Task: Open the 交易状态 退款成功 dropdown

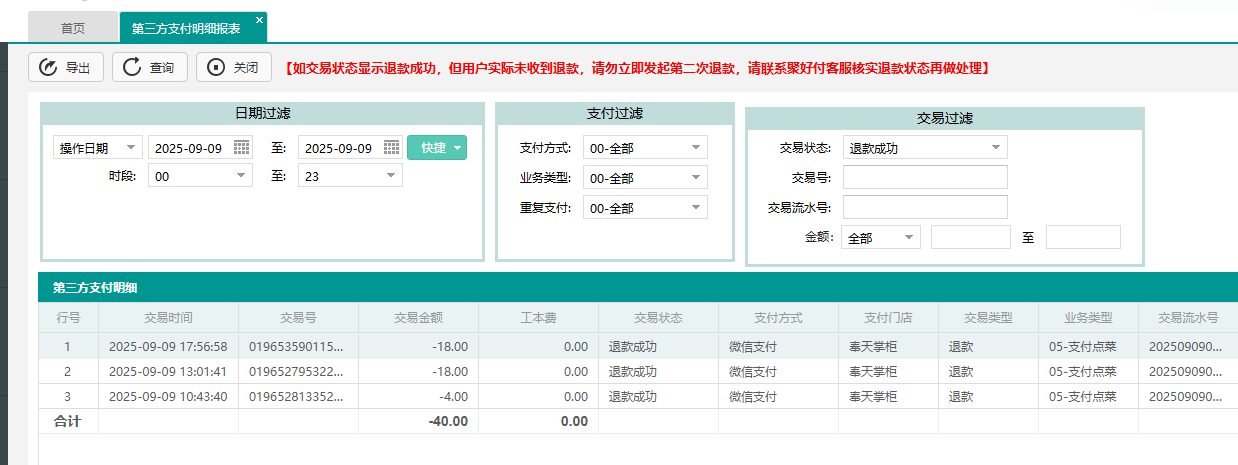Action: tap(996, 148)
